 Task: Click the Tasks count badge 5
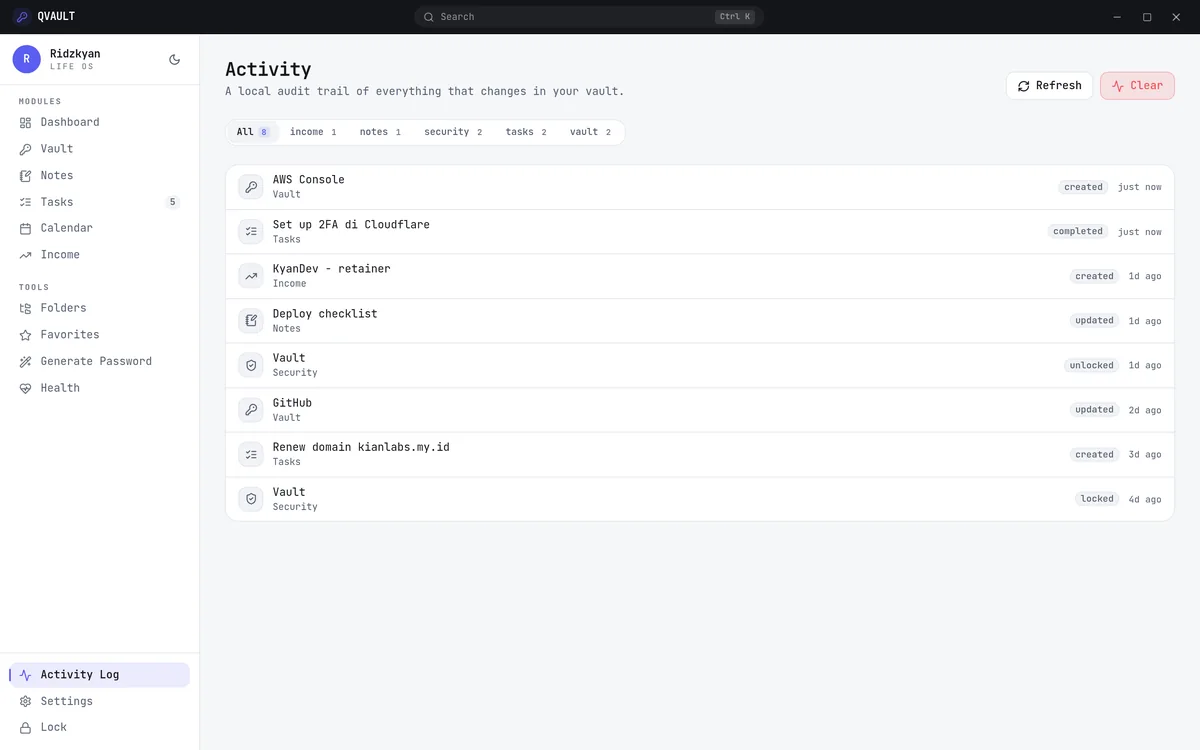(172, 202)
